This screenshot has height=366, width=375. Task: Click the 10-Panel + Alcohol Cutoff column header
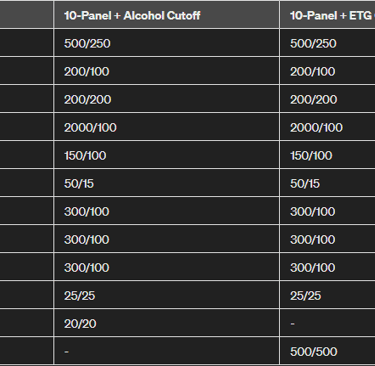tap(166, 15)
